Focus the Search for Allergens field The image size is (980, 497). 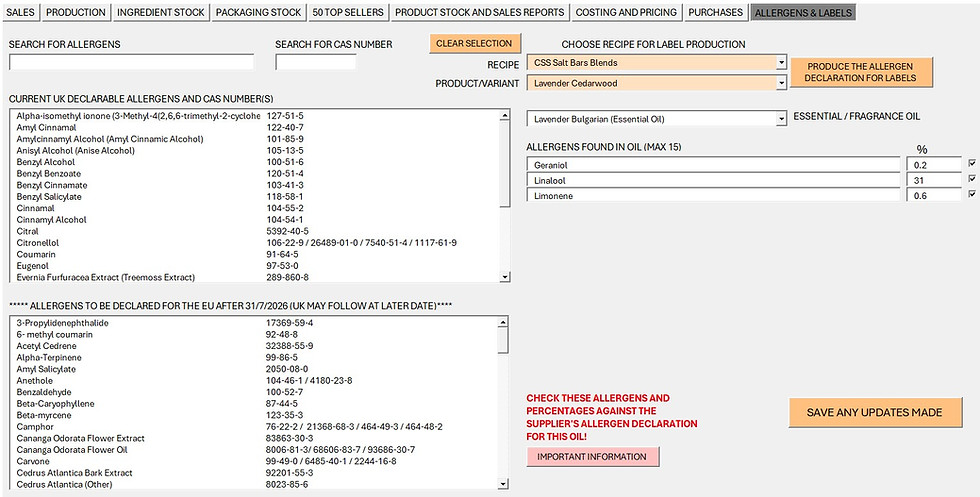tap(131, 62)
